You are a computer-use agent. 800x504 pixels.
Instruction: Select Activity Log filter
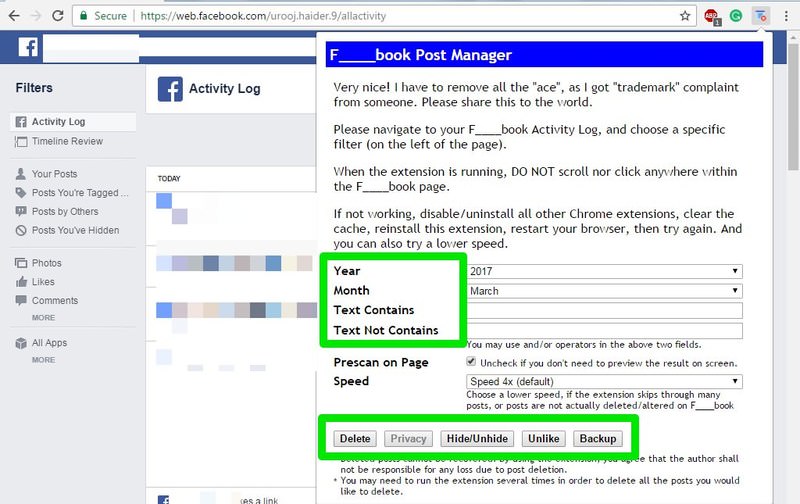[x=73, y=122]
